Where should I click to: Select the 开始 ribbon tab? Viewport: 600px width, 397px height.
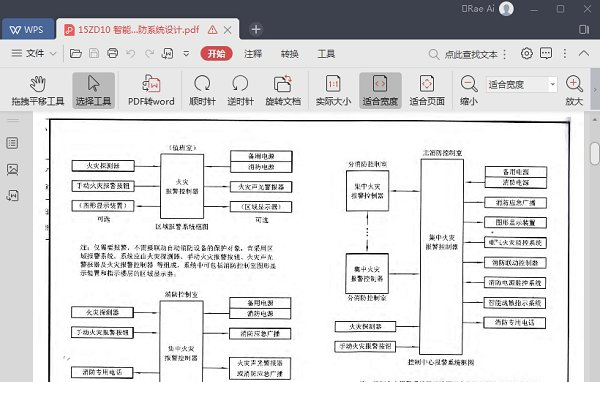pyautogui.click(x=216, y=54)
